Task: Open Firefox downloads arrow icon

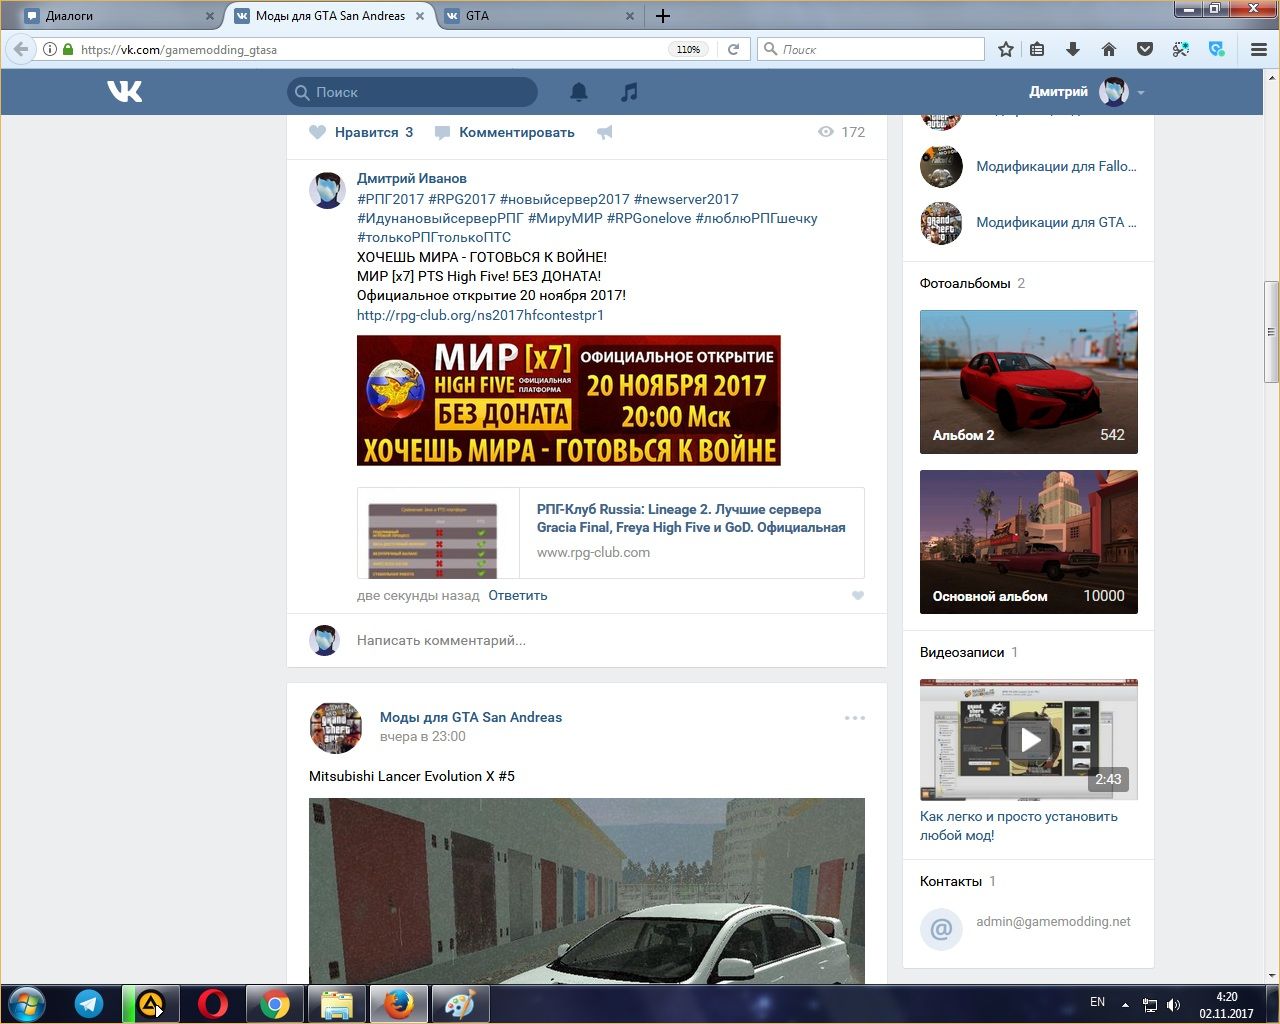Action: coord(1073,49)
